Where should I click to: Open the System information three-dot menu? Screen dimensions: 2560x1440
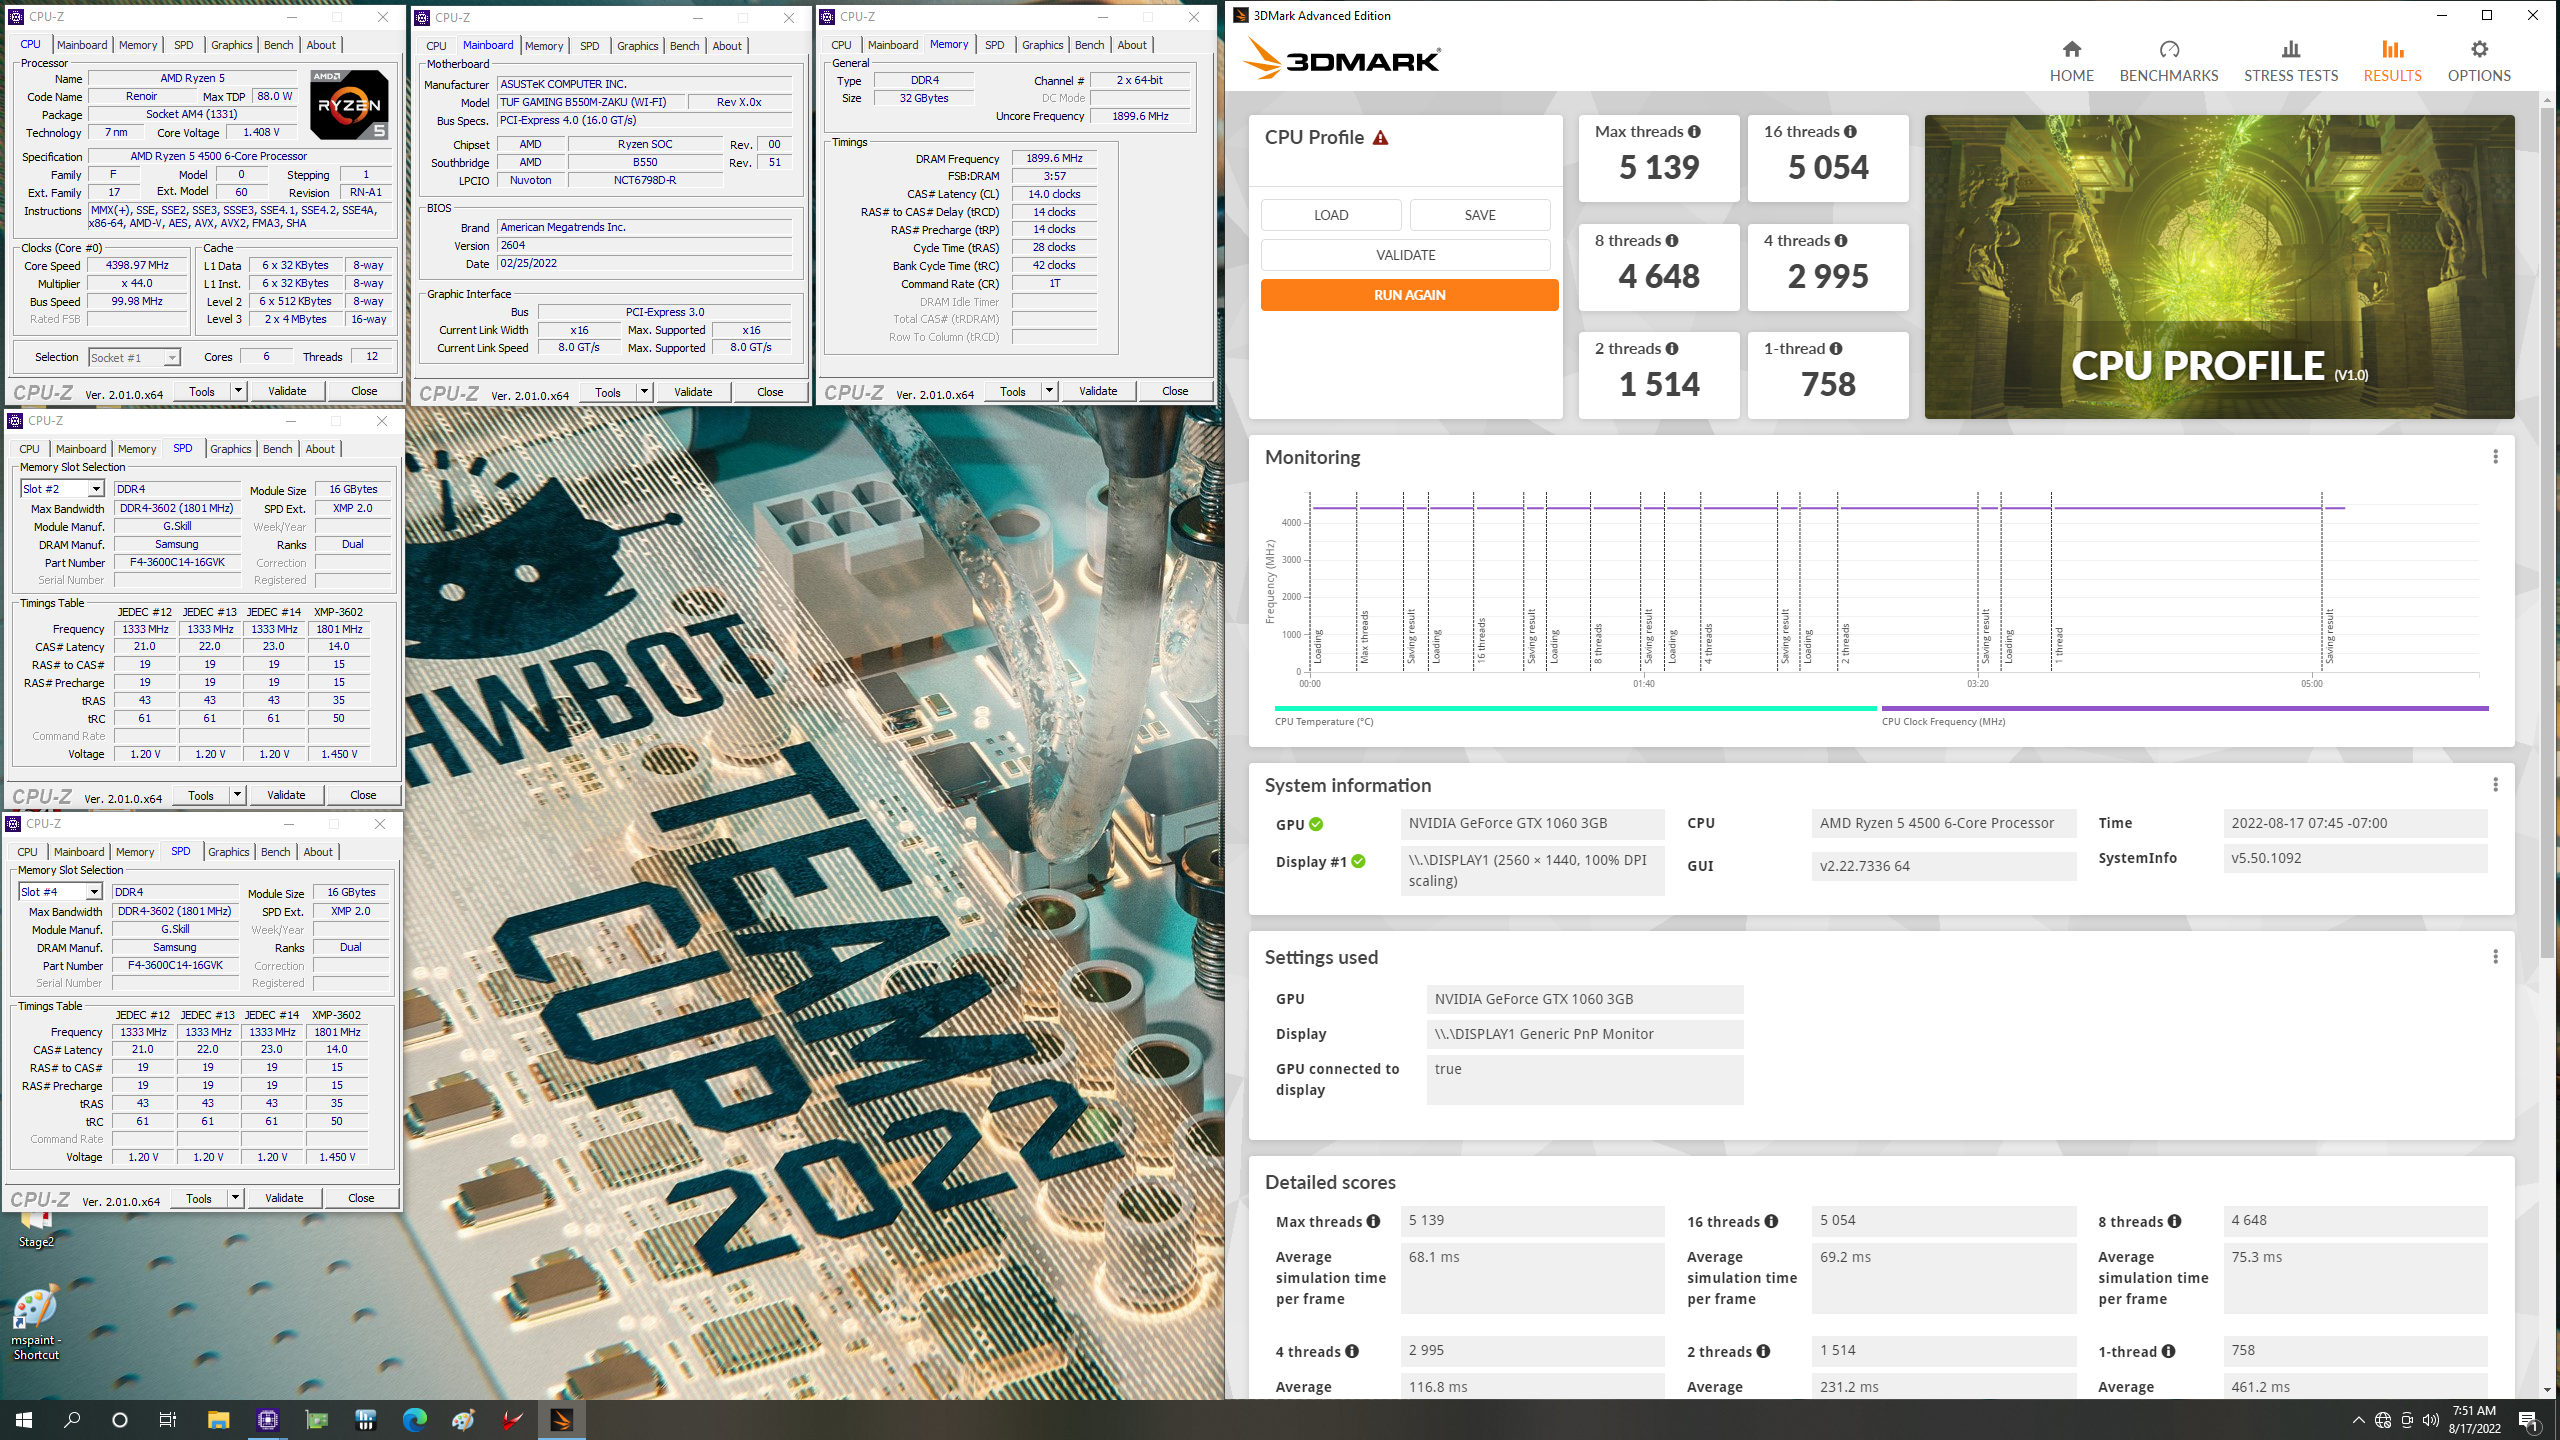coord(2495,785)
